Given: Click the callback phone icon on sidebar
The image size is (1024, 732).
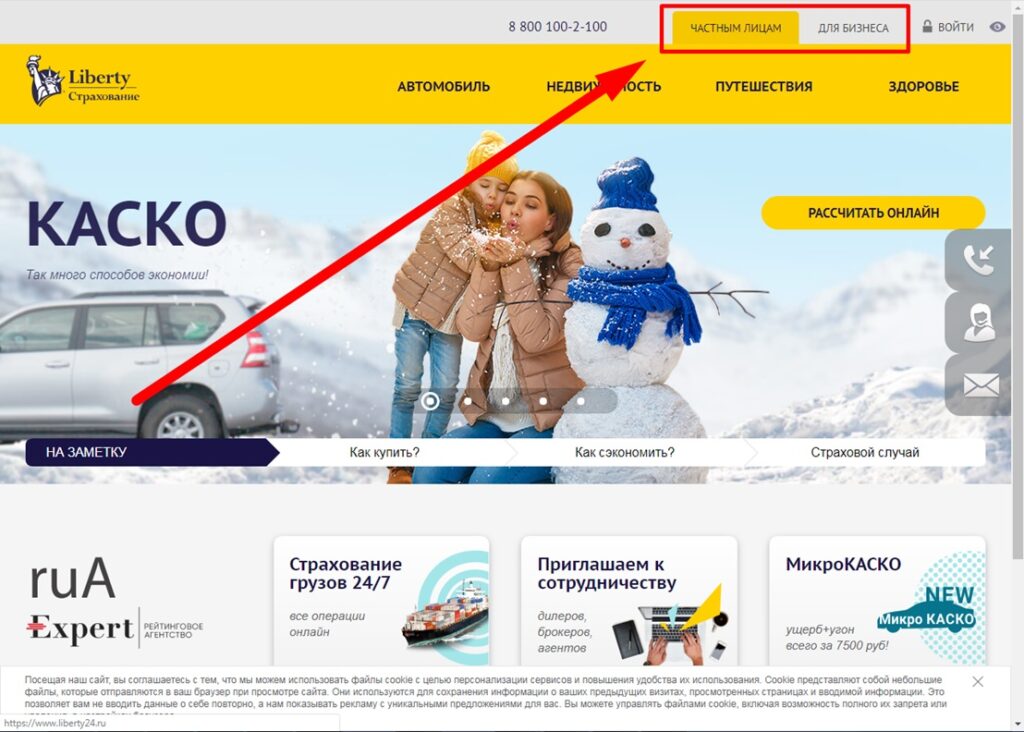Looking at the screenshot, I should click(x=978, y=260).
